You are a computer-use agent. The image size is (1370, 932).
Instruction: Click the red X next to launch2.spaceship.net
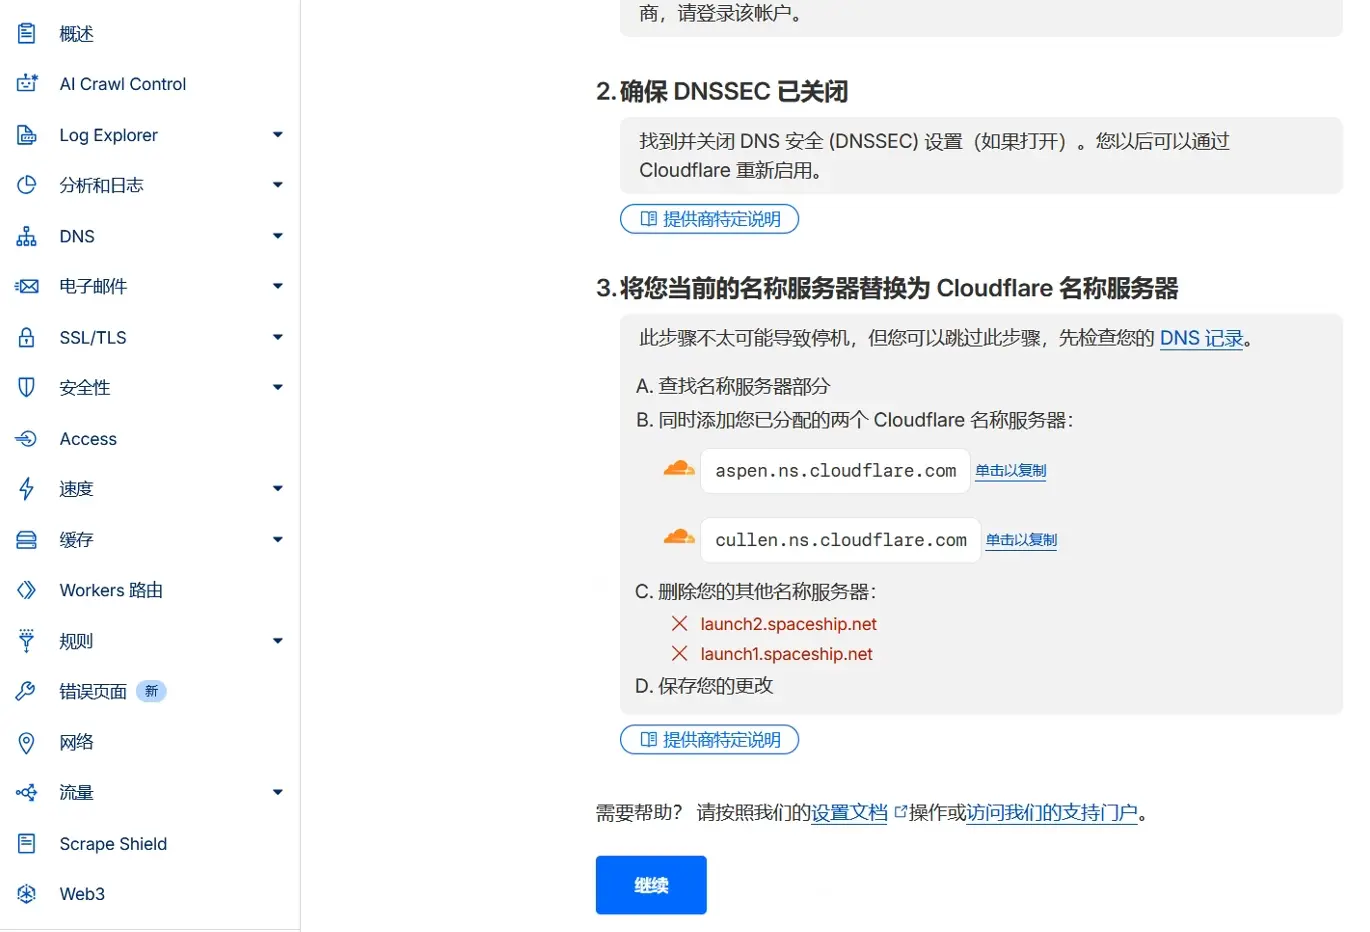pos(679,623)
